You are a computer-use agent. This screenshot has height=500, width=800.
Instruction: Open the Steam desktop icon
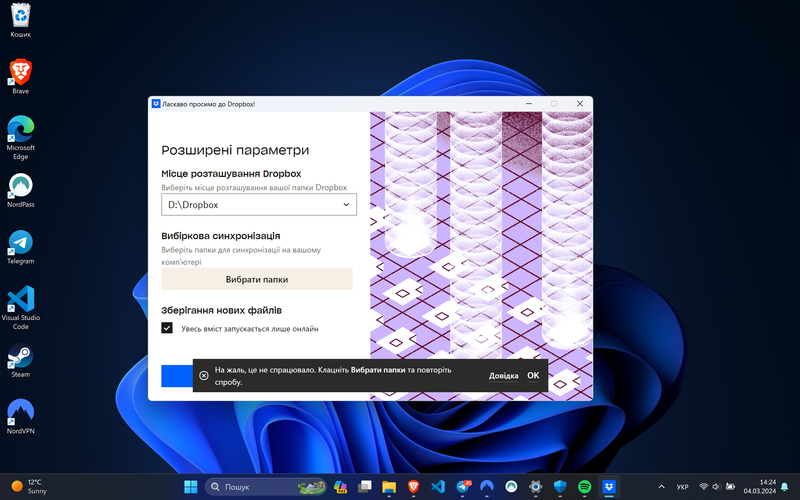coord(20,358)
